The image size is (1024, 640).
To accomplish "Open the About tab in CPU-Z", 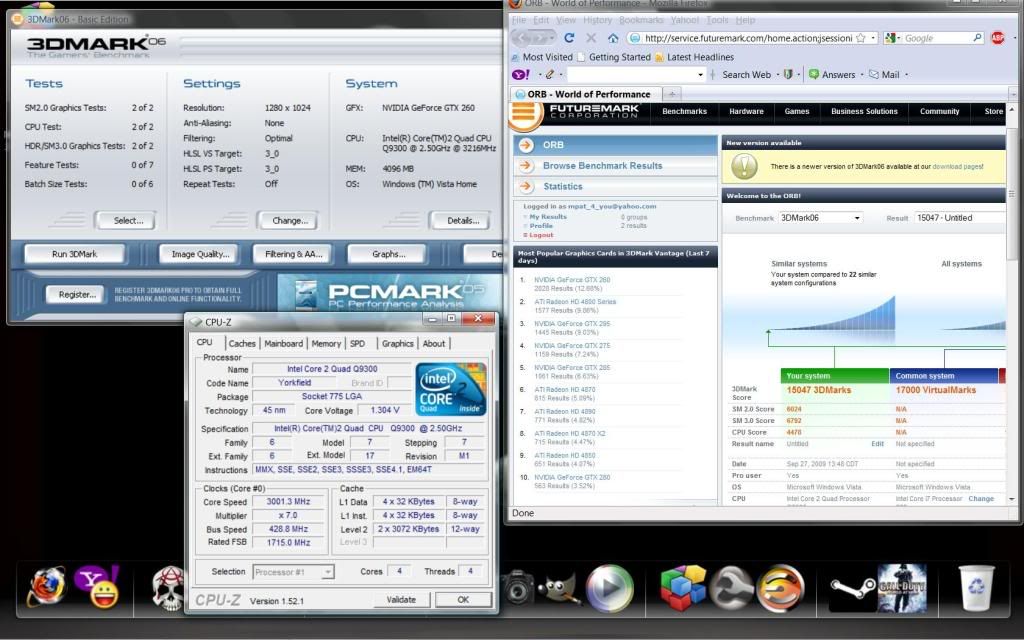I will point(434,343).
